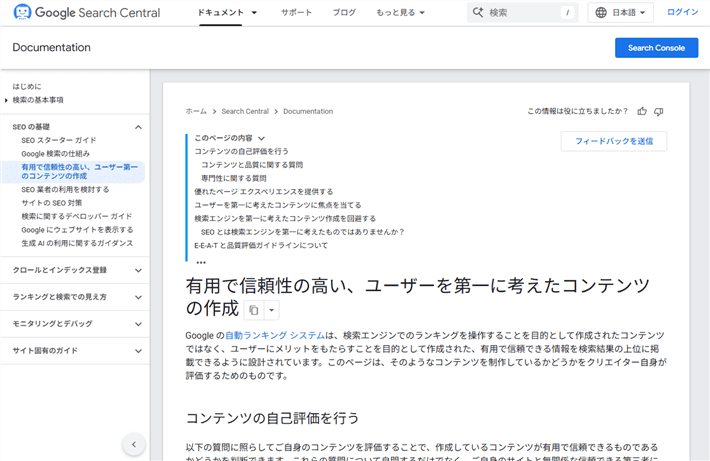Show more contents via the three dots
This screenshot has height=461, width=710.
click(201, 262)
